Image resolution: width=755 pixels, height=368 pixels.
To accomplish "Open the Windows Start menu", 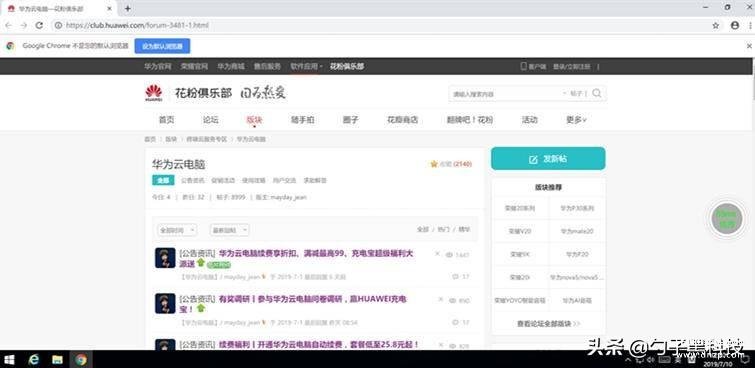I will [x=9, y=359].
